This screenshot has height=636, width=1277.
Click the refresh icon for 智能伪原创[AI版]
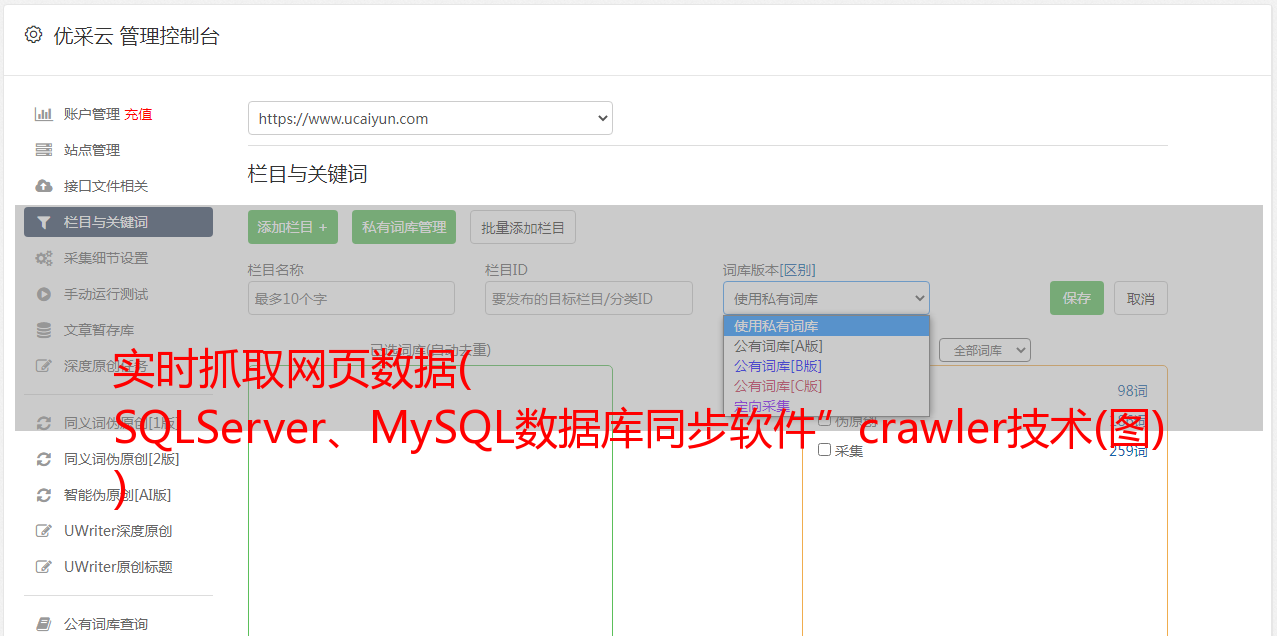[x=43, y=495]
